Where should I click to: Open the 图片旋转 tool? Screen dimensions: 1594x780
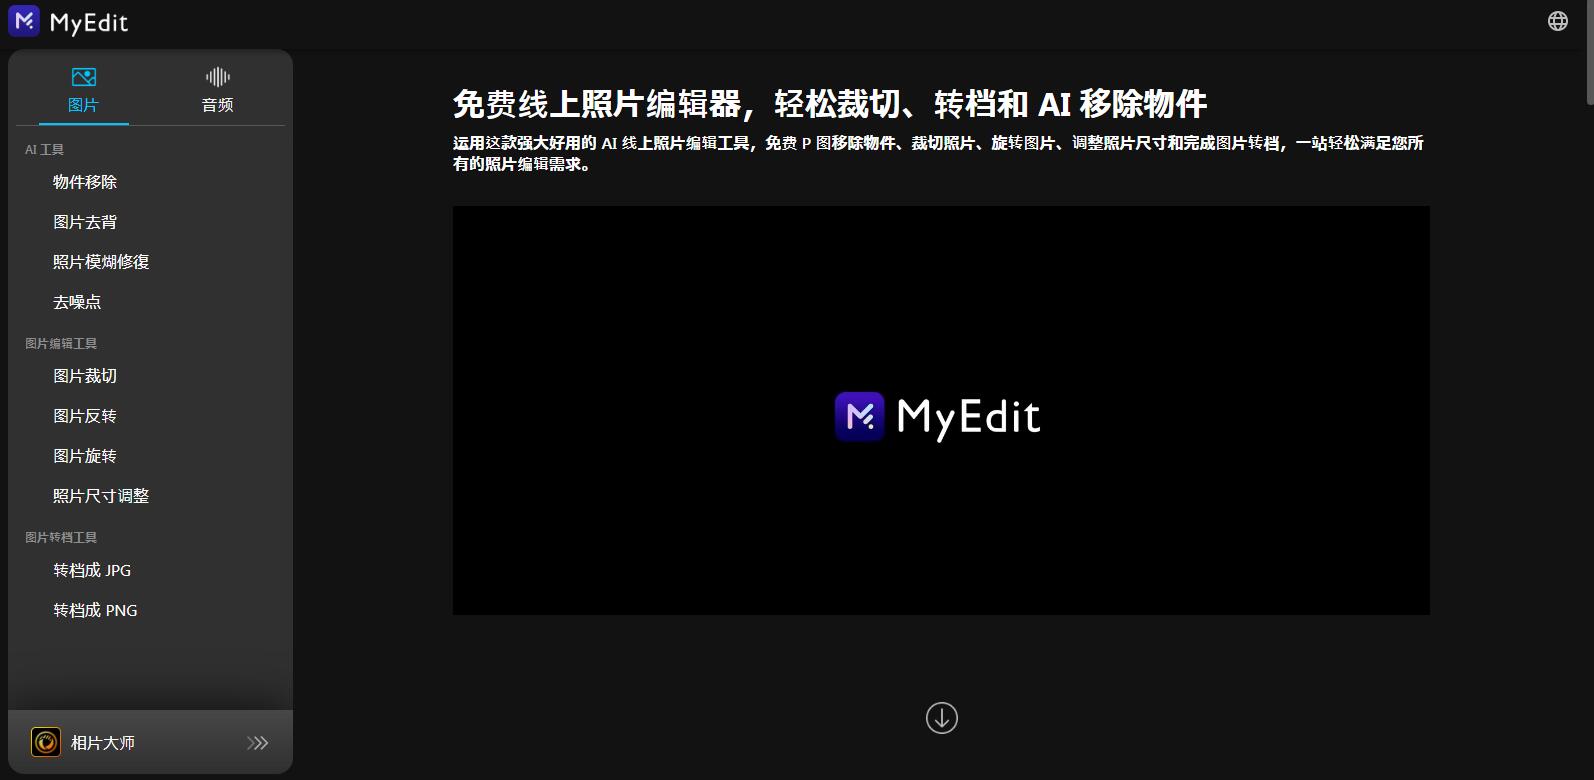pyautogui.click(x=85, y=456)
